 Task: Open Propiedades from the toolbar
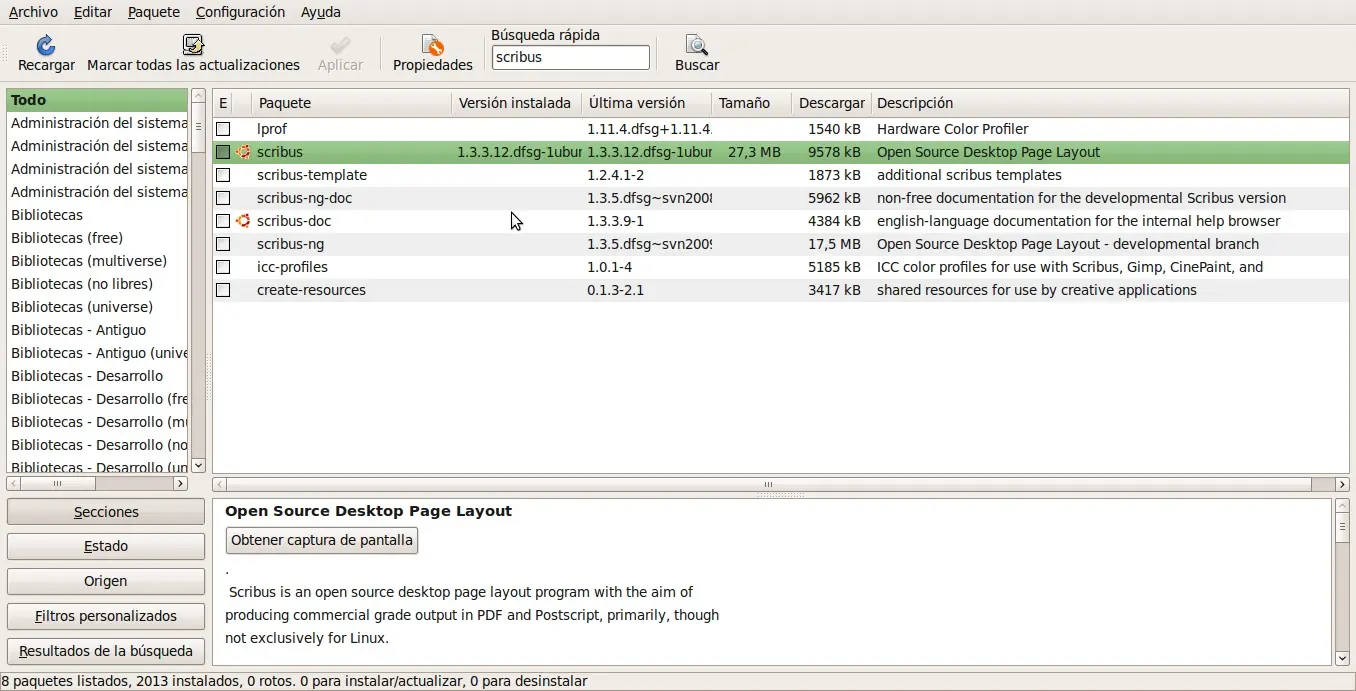432,54
